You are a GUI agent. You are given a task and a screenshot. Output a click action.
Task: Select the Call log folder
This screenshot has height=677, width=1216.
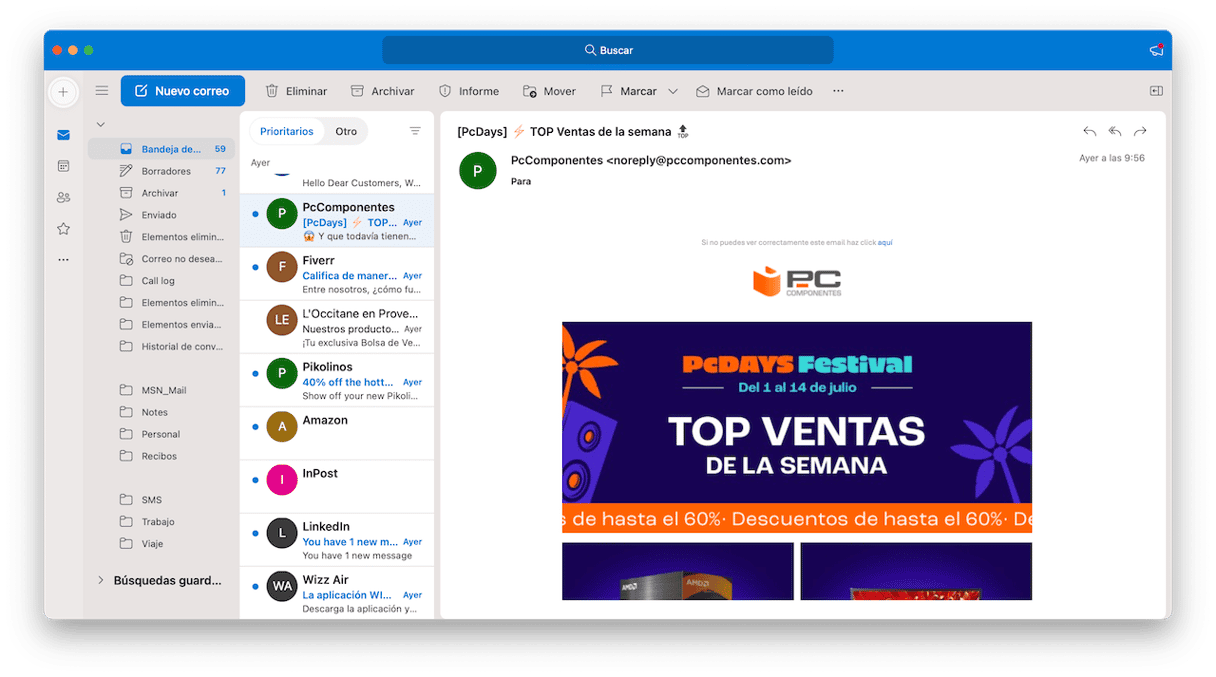[161, 281]
